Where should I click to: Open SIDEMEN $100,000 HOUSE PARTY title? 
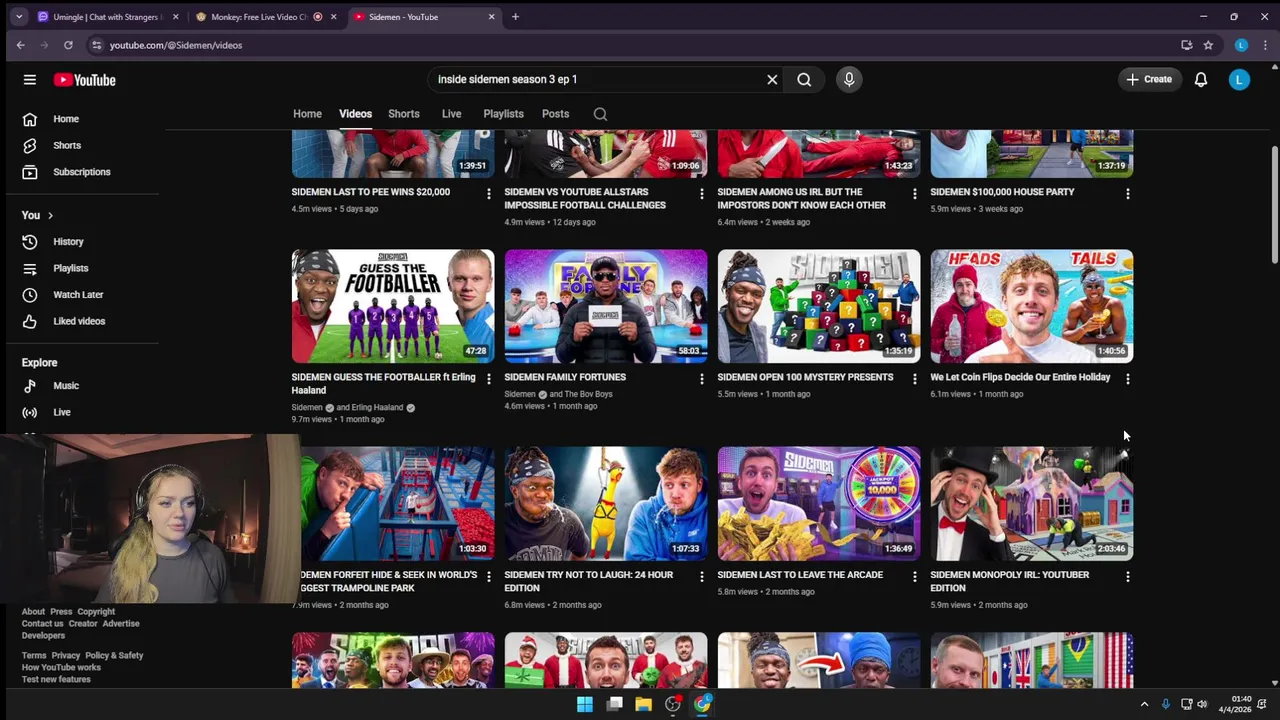[1002, 192]
